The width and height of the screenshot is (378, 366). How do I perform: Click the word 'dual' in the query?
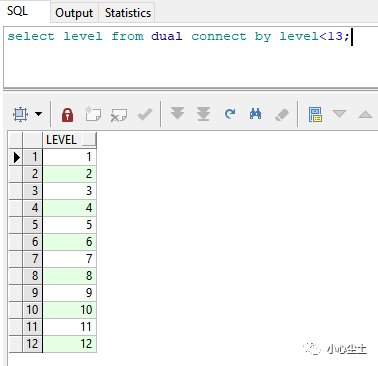click(x=167, y=36)
